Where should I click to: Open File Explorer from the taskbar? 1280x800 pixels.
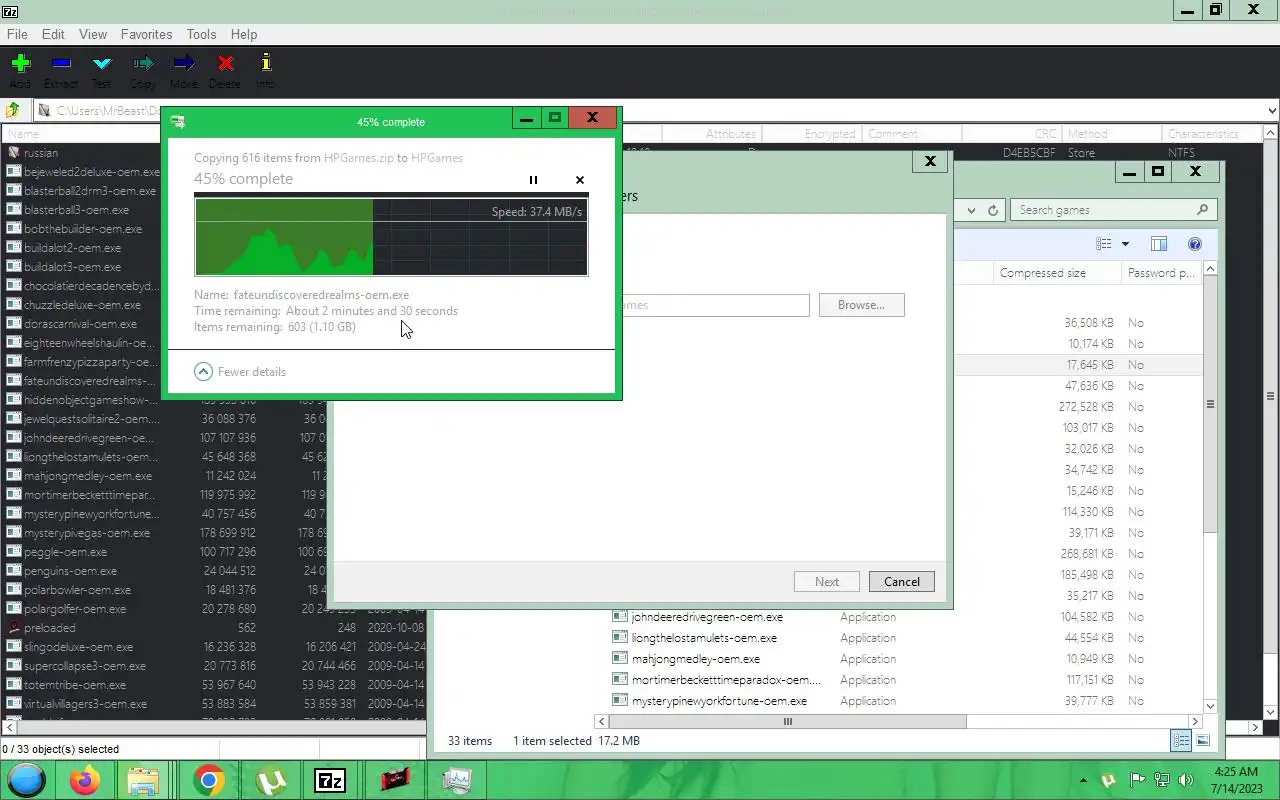pyautogui.click(x=143, y=780)
